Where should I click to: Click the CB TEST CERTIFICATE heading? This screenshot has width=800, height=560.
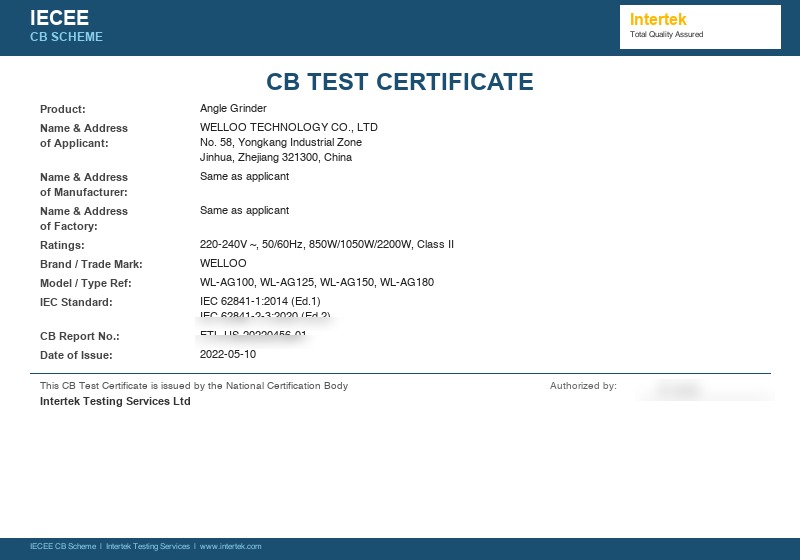tap(399, 82)
